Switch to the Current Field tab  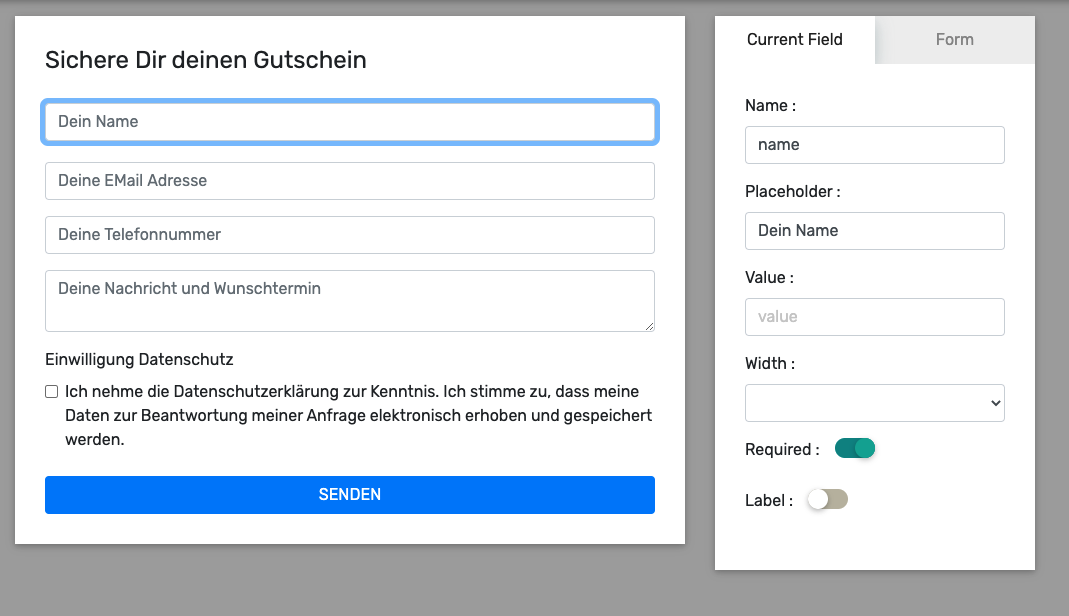pos(794,40)
